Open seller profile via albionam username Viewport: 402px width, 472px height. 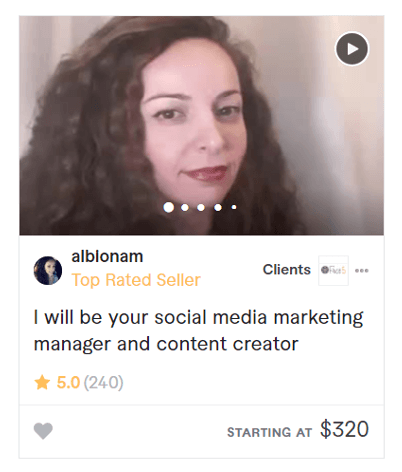[107, 256]
